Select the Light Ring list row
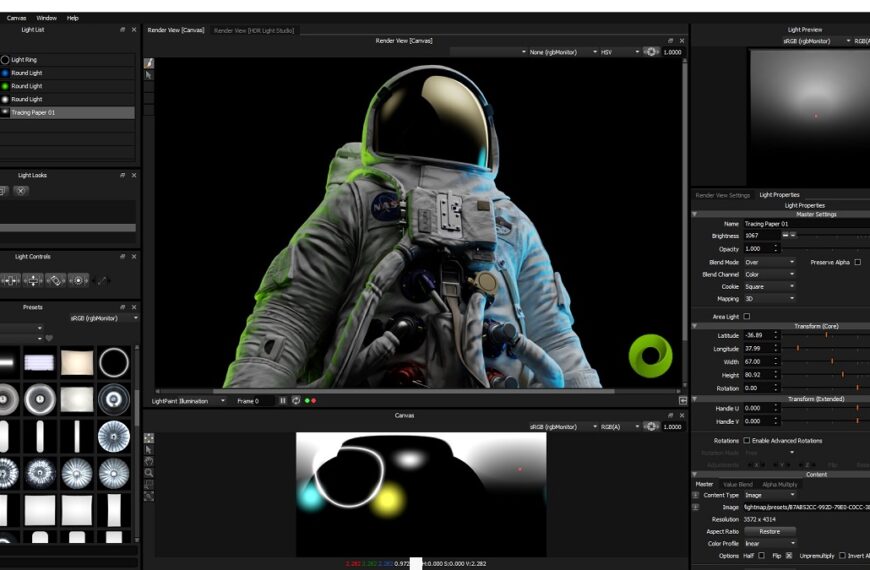The height and width of the screenshot is (570, 870). [67, 59]
